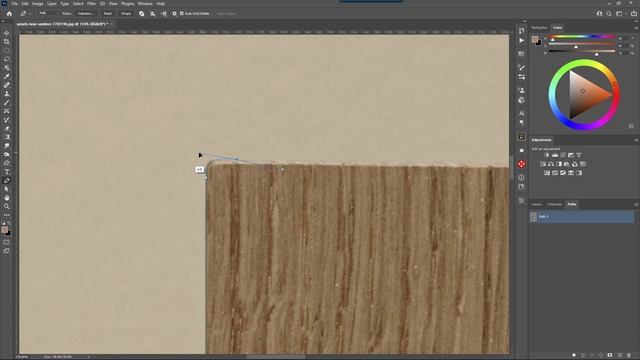Switch to the Navigator tab
The width and height of the screenshot is (640, 360).
point(539,28)
